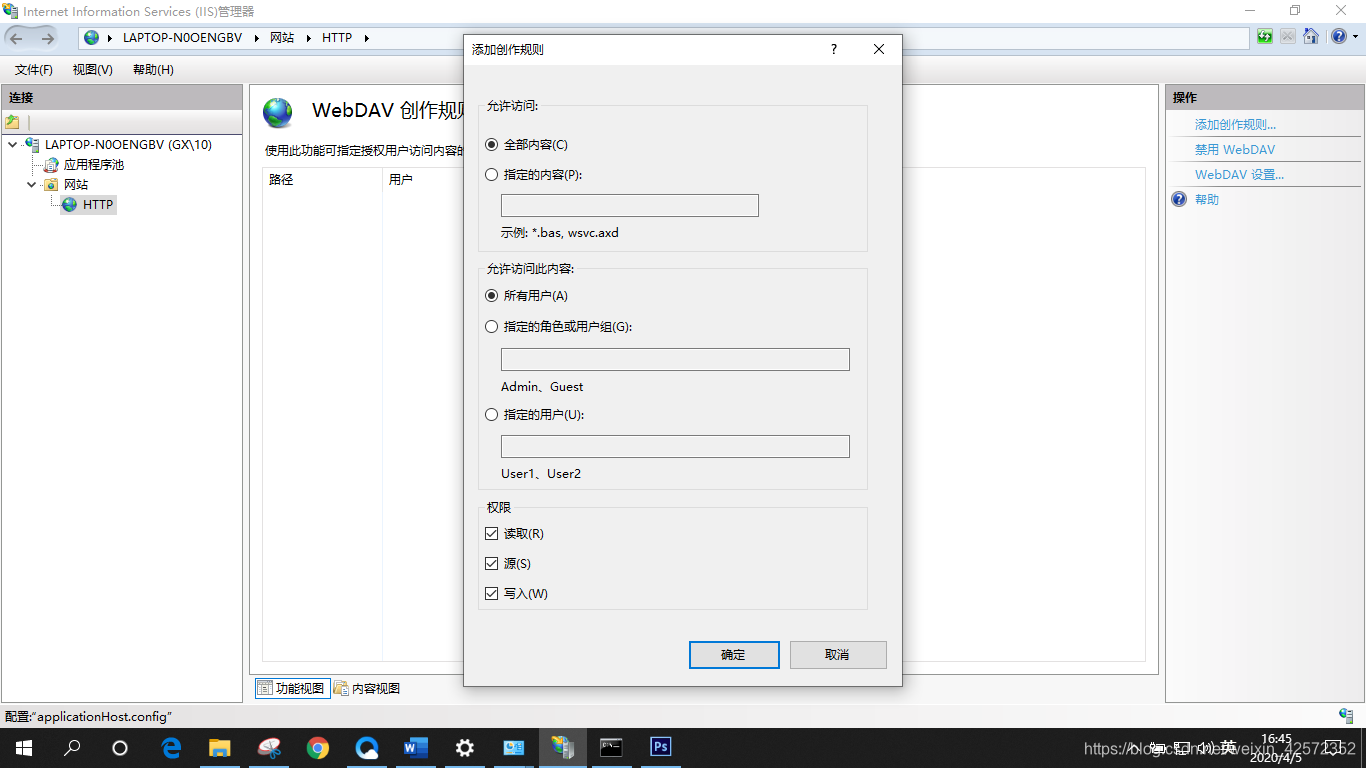Open the 视图(V) menu

(93, 70)
